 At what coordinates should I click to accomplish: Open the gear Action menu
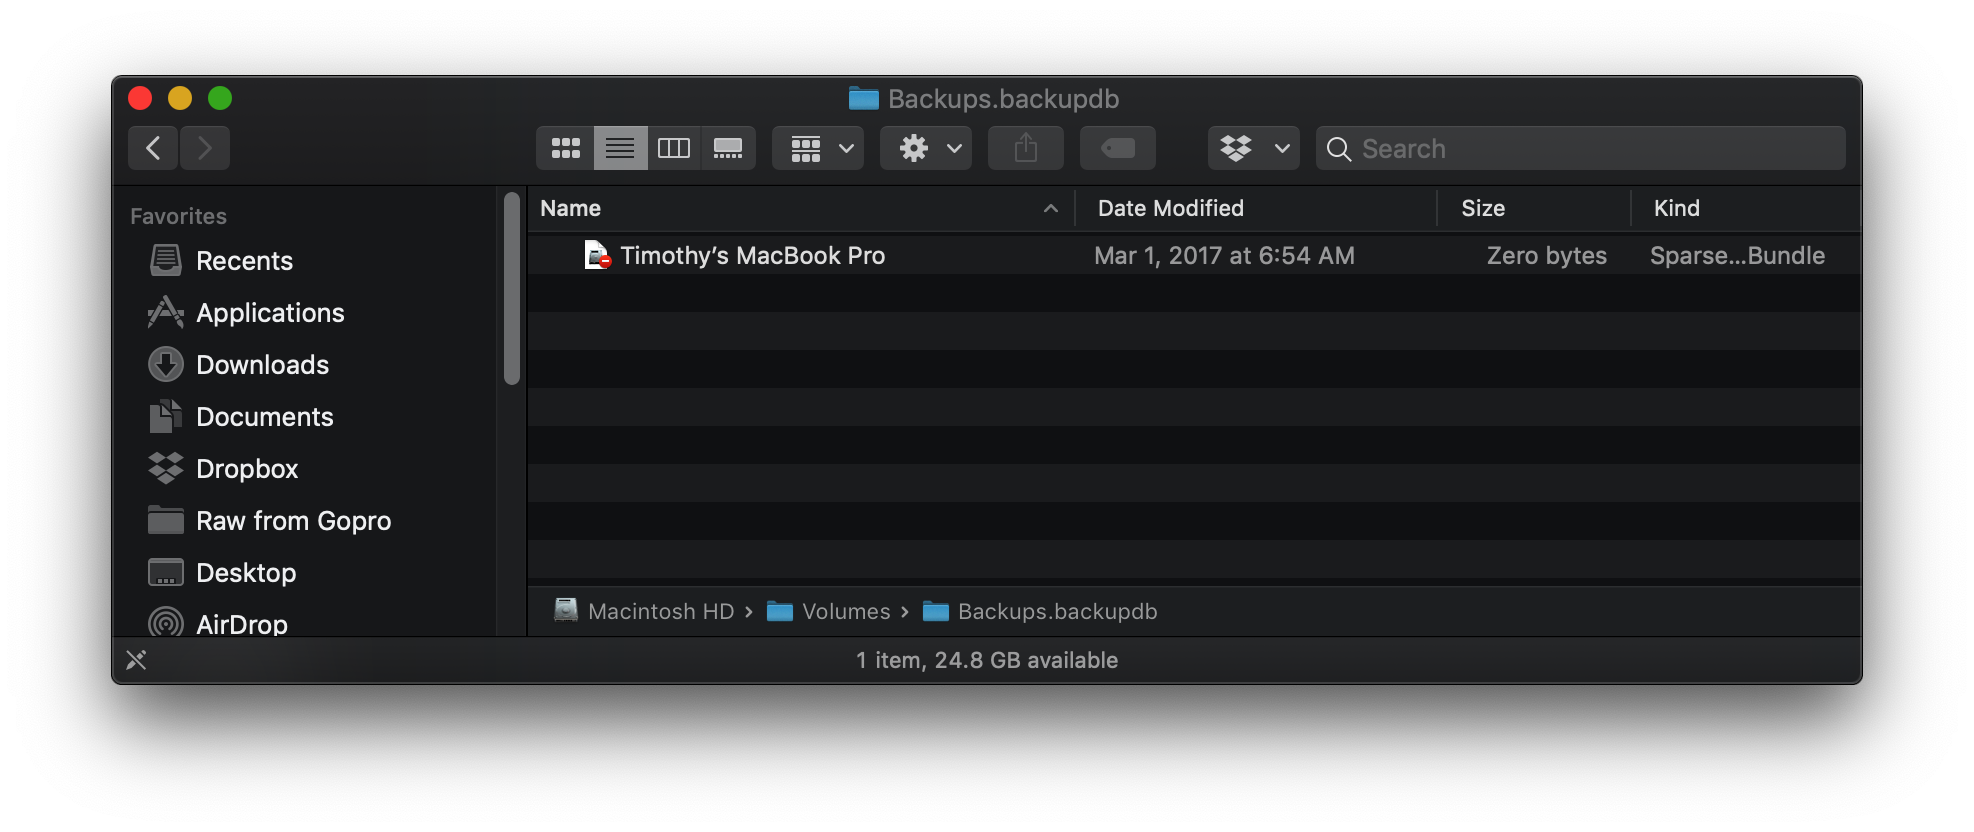pos(926,148)
